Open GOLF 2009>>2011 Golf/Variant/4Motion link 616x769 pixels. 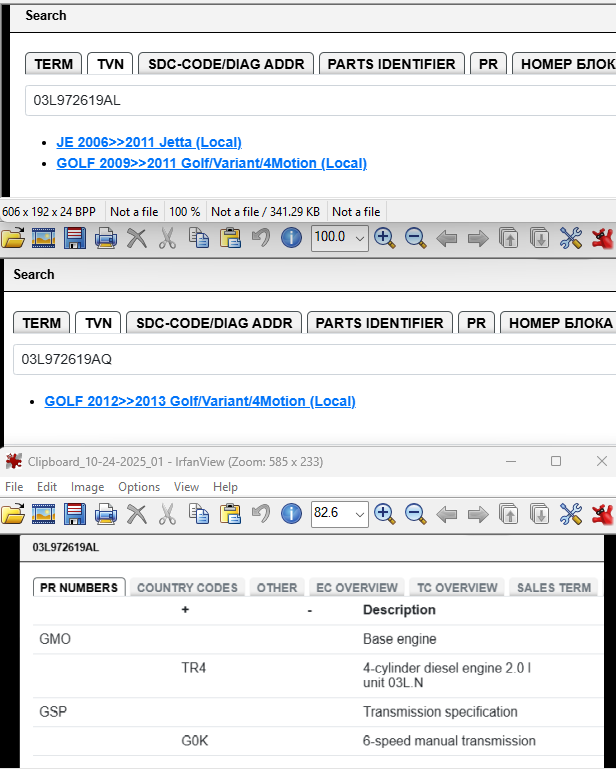[211, 163]
